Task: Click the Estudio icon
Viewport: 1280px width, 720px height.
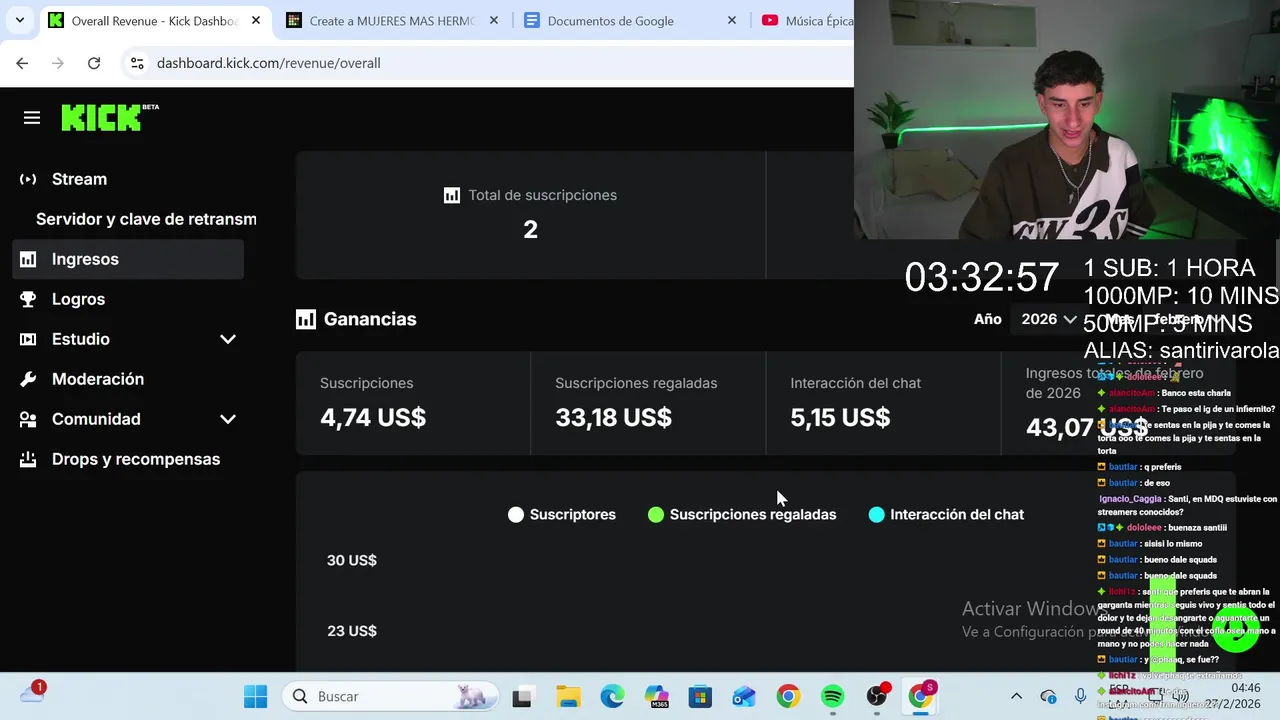Action: coord(28,339)
